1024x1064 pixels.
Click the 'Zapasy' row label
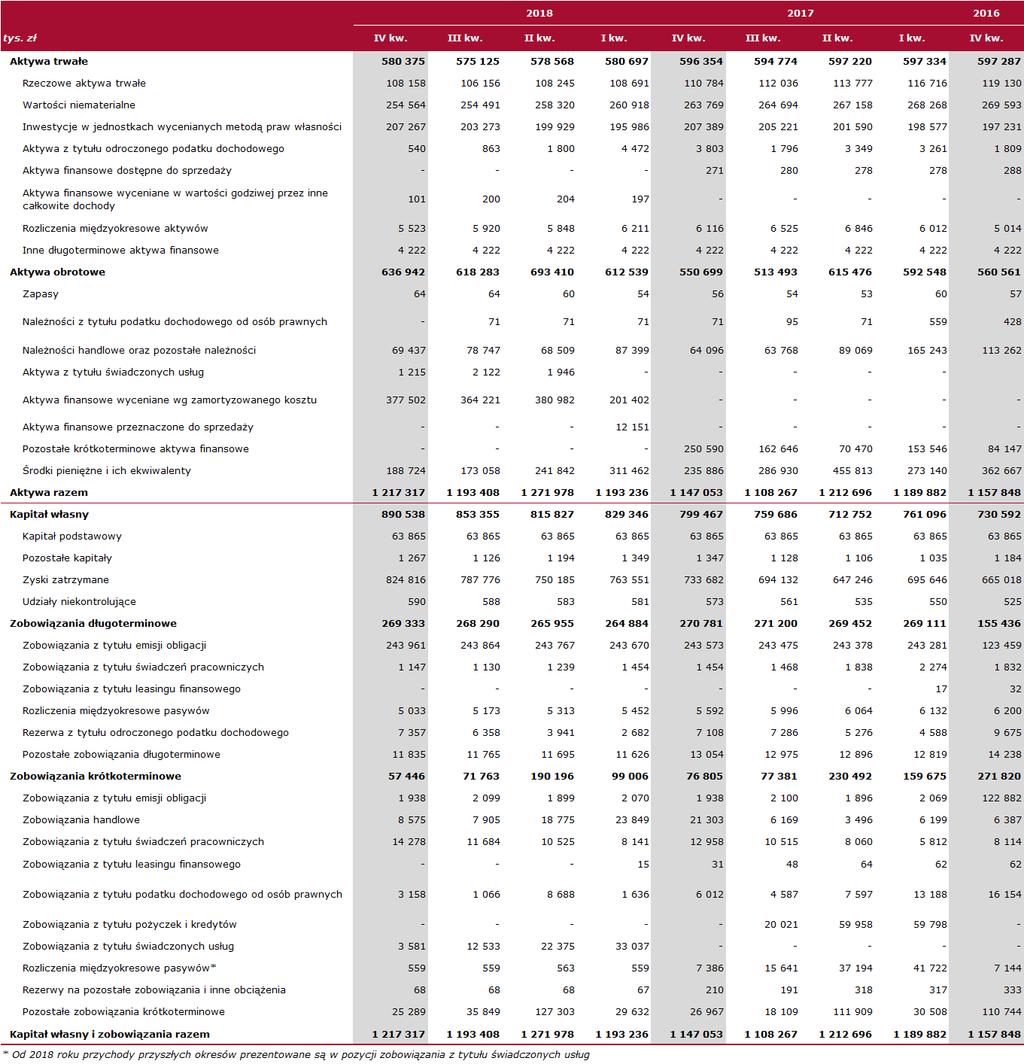pos(40,294)
